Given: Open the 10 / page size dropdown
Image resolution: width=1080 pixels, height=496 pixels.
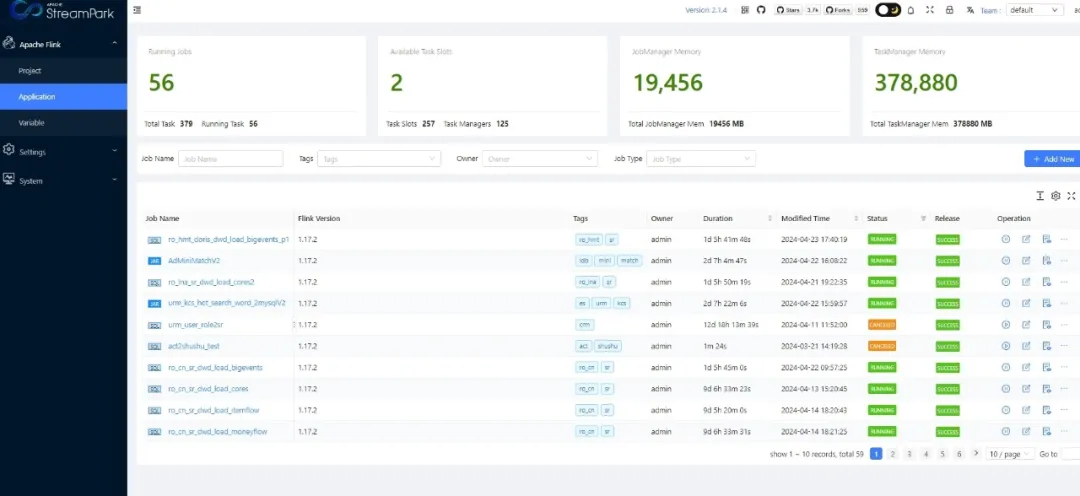Looking at the screenshot, I should click(x=1008, y=454).
